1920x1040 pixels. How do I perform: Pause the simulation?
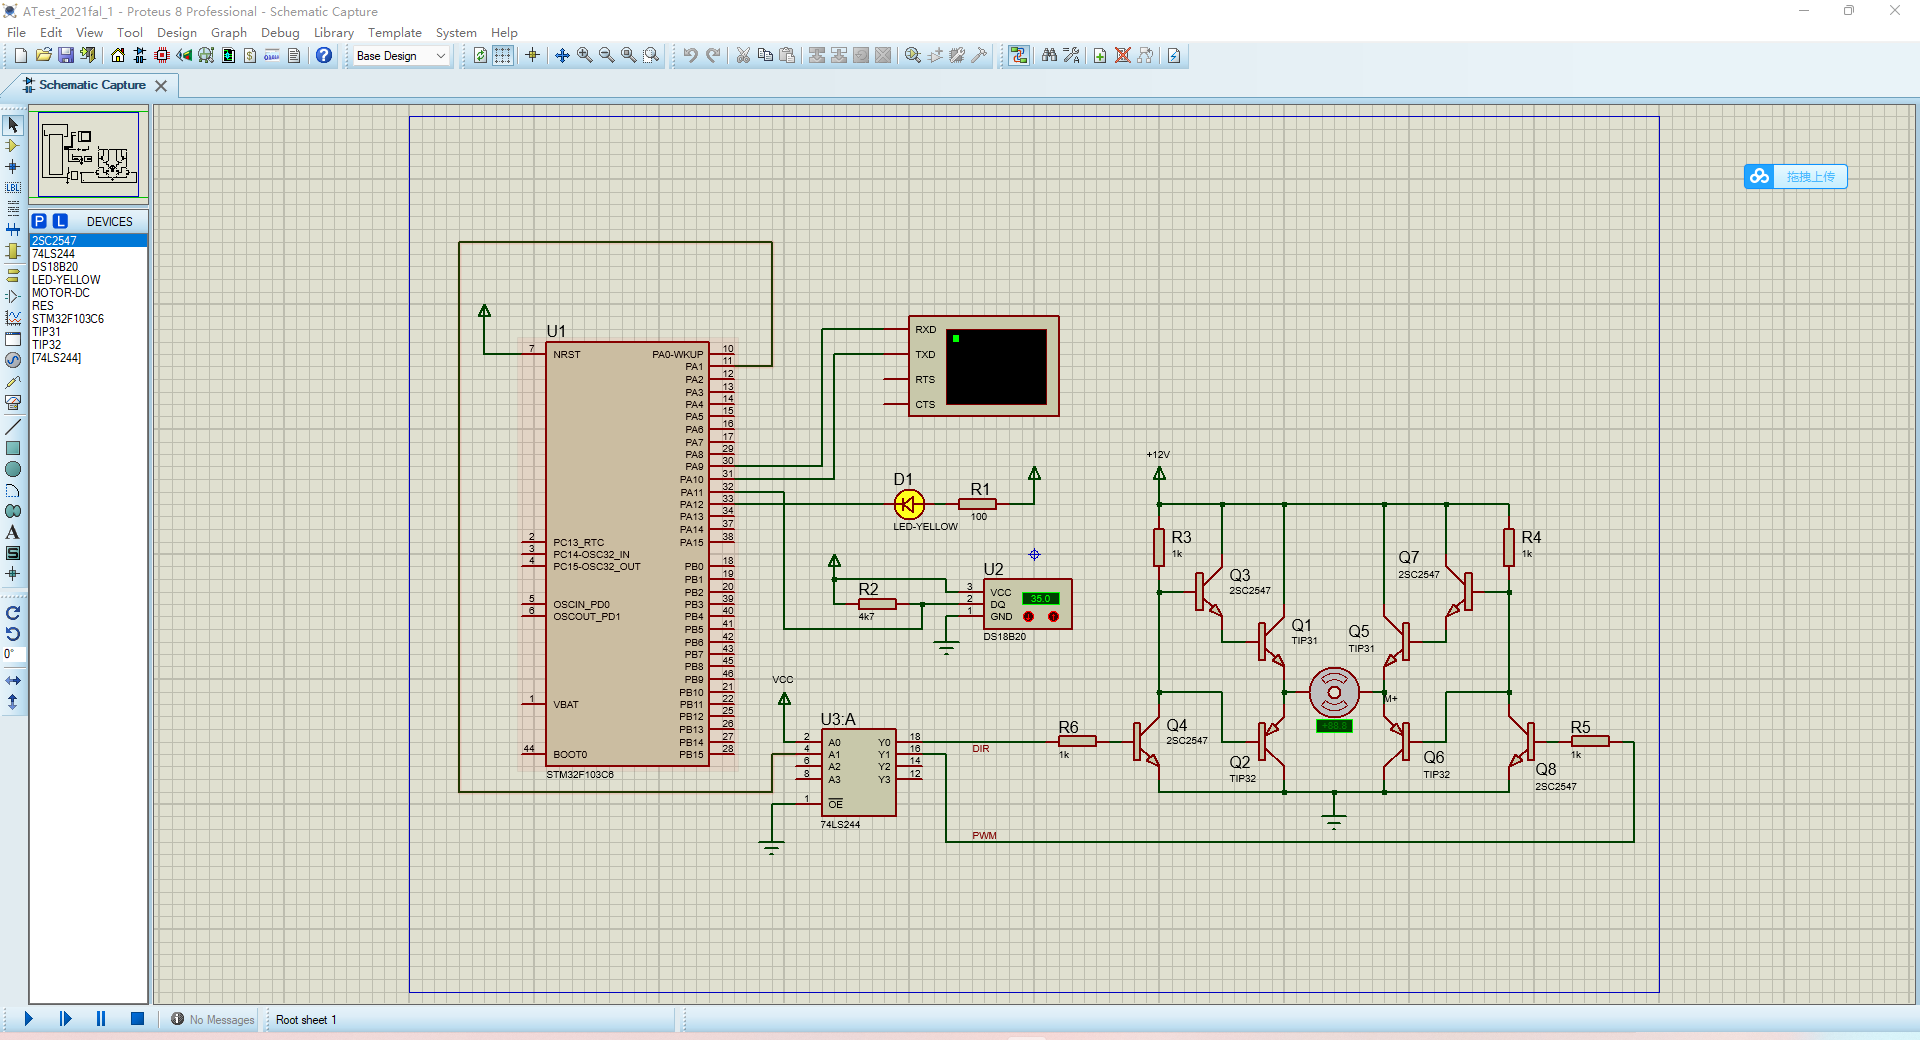(101, 1019)
